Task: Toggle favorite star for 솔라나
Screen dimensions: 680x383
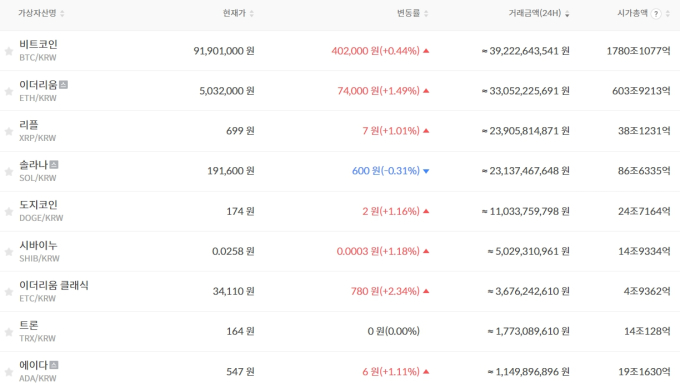Action: (9, 172)
